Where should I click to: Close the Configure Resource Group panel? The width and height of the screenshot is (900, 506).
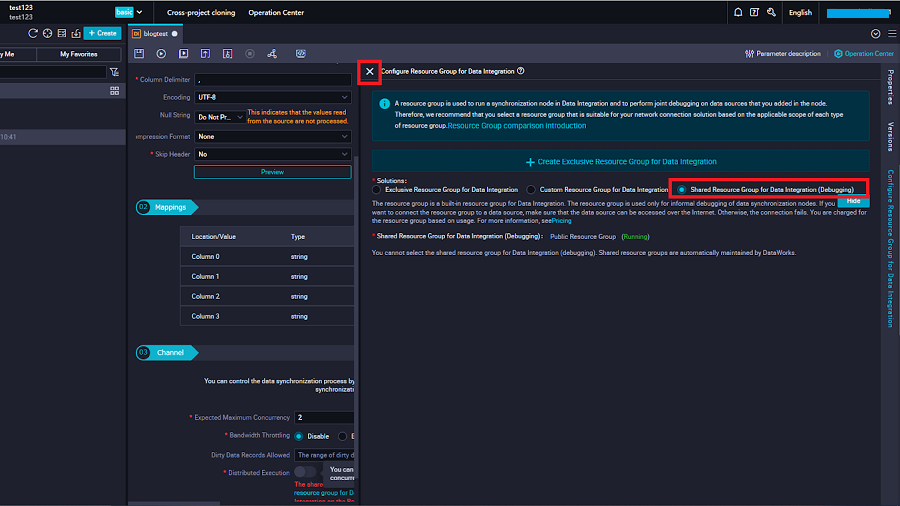pyautogui.click(x=370, y=72)
